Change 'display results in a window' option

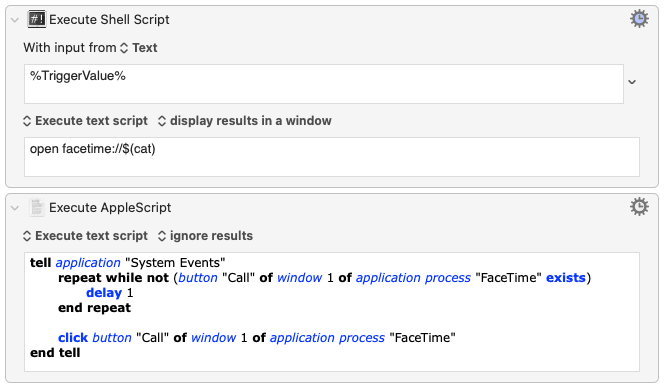click(x=244, y=121)
